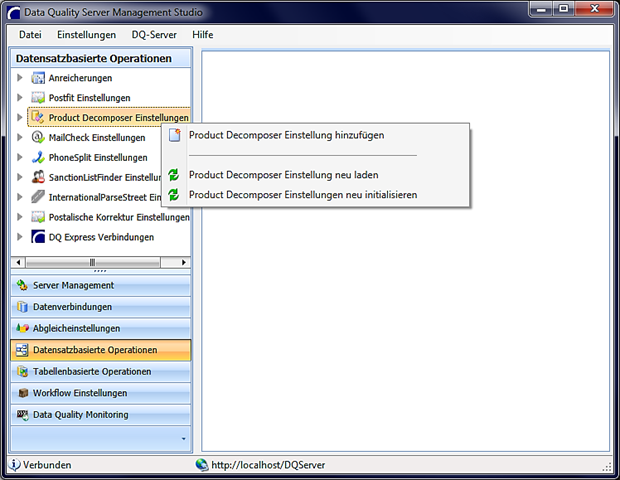This screenshot has width=620, height=480.
Task: Expand the Postfit Einstellungen node
Action: click(x=19, y=98)
